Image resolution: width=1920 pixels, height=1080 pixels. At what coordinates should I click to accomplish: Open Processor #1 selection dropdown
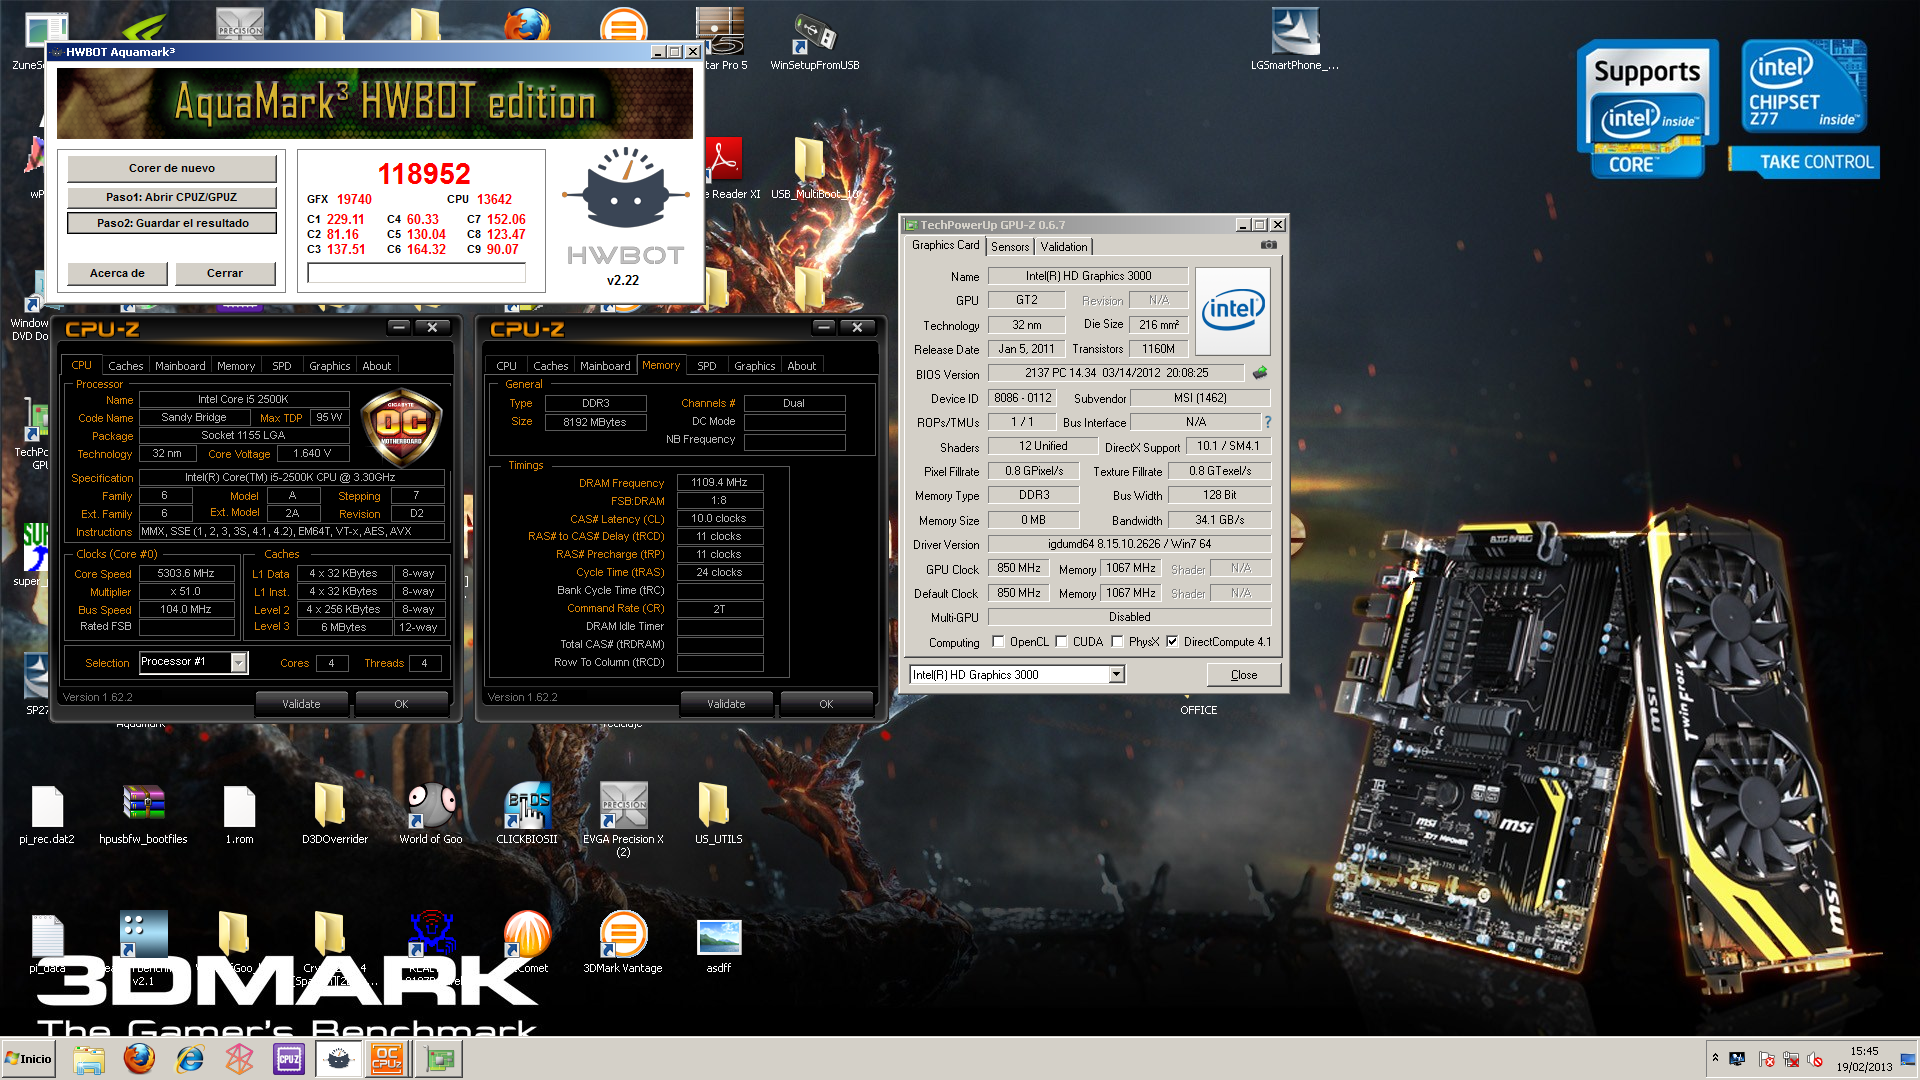click(x=239, y=662)
